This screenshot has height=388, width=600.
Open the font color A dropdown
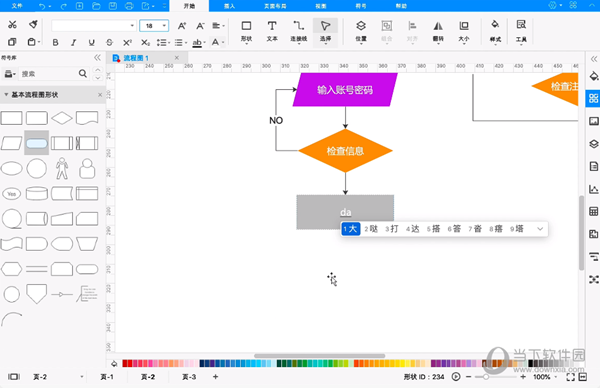(x=217, y=42)
